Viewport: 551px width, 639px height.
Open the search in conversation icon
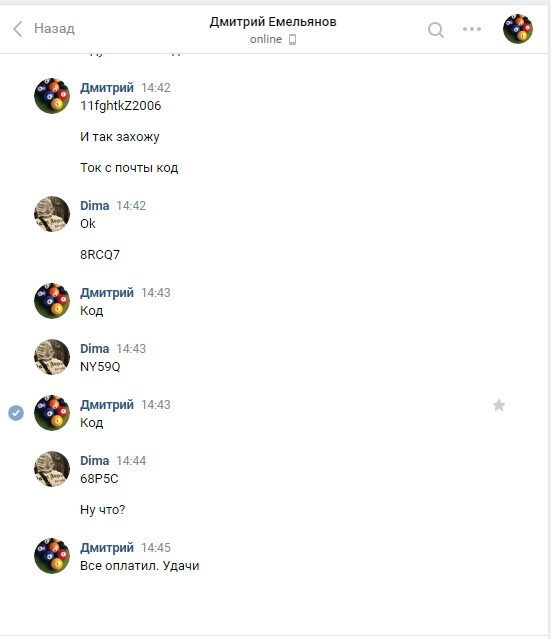click(436, 30)
